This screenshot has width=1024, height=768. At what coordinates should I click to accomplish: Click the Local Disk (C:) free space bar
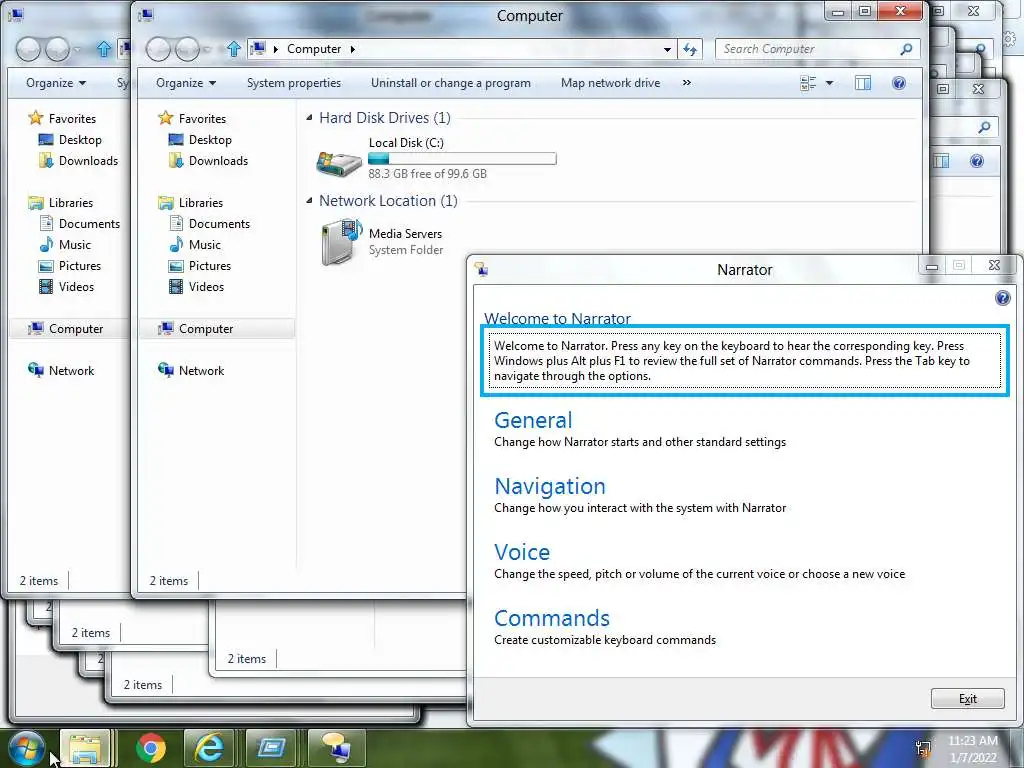click(462, 159)
